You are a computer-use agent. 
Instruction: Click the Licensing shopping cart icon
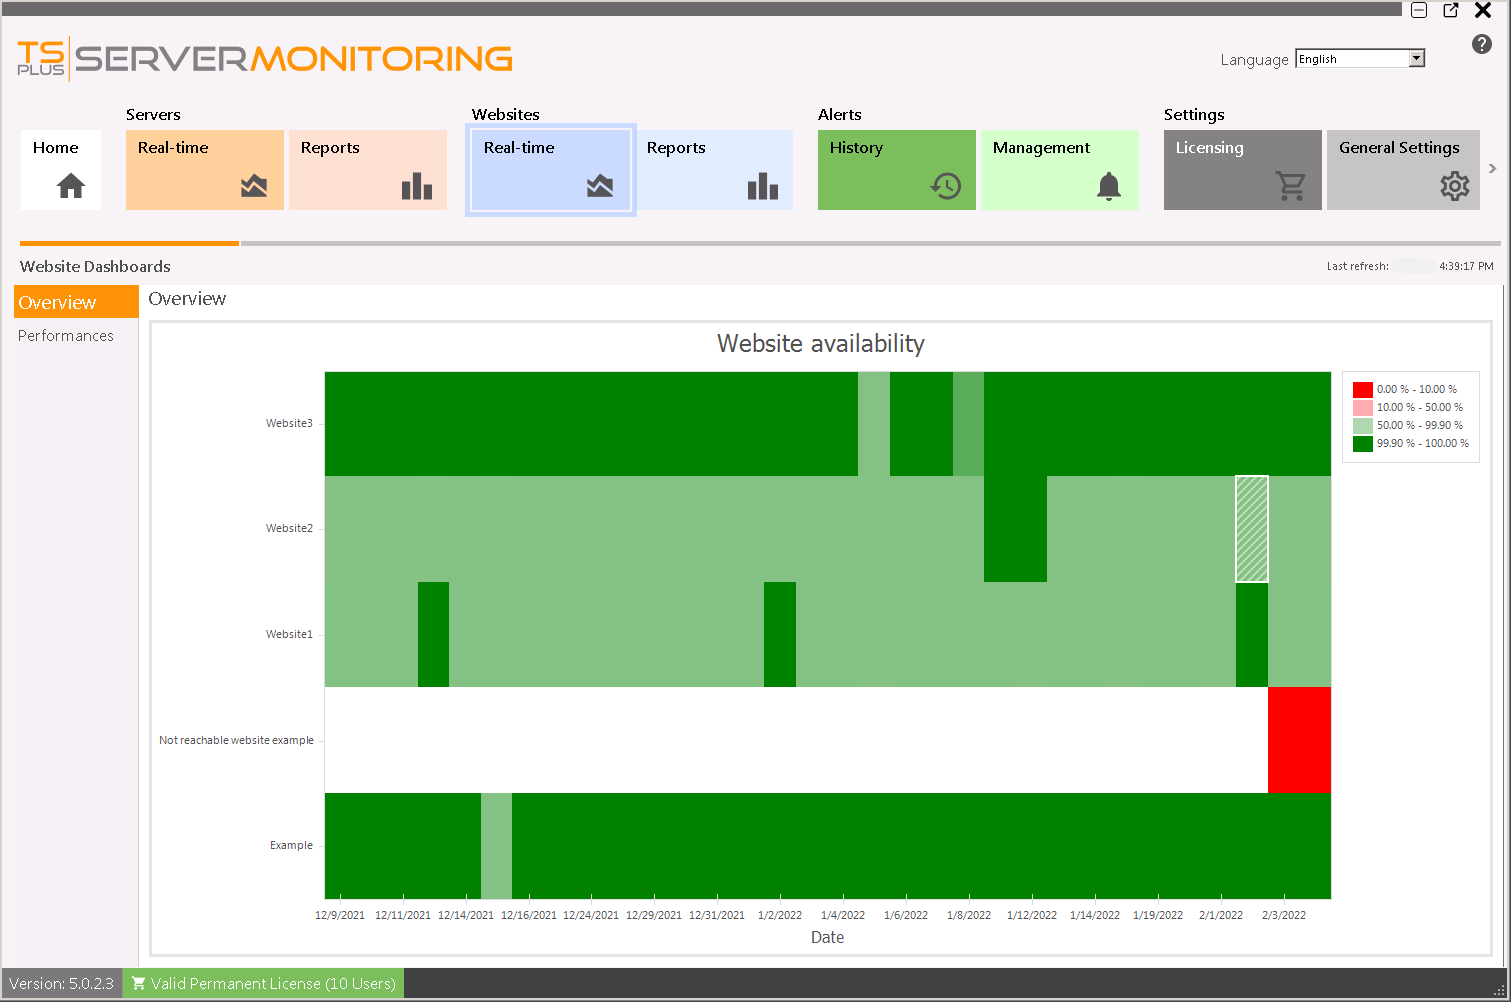coord(1292,186)
